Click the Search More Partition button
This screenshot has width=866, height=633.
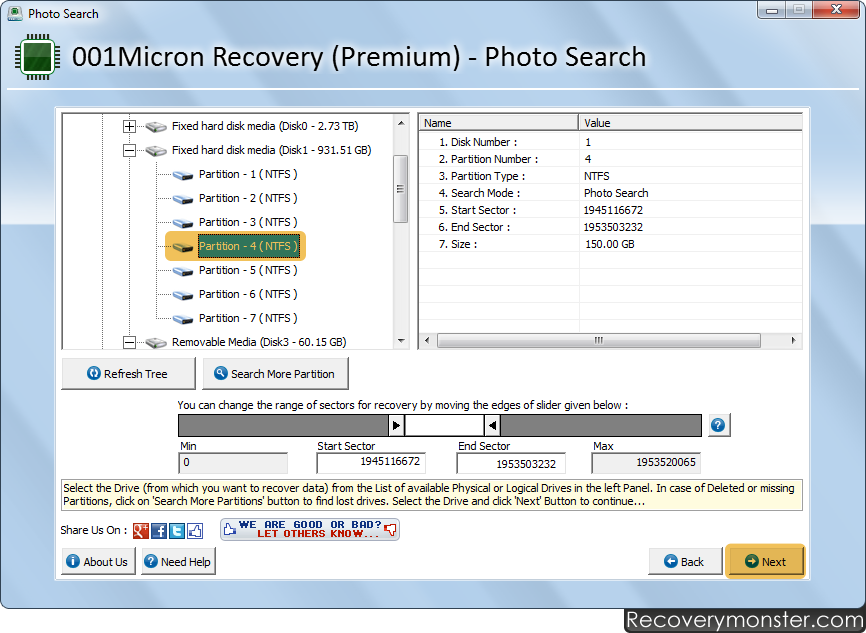(x=275, y=373)
